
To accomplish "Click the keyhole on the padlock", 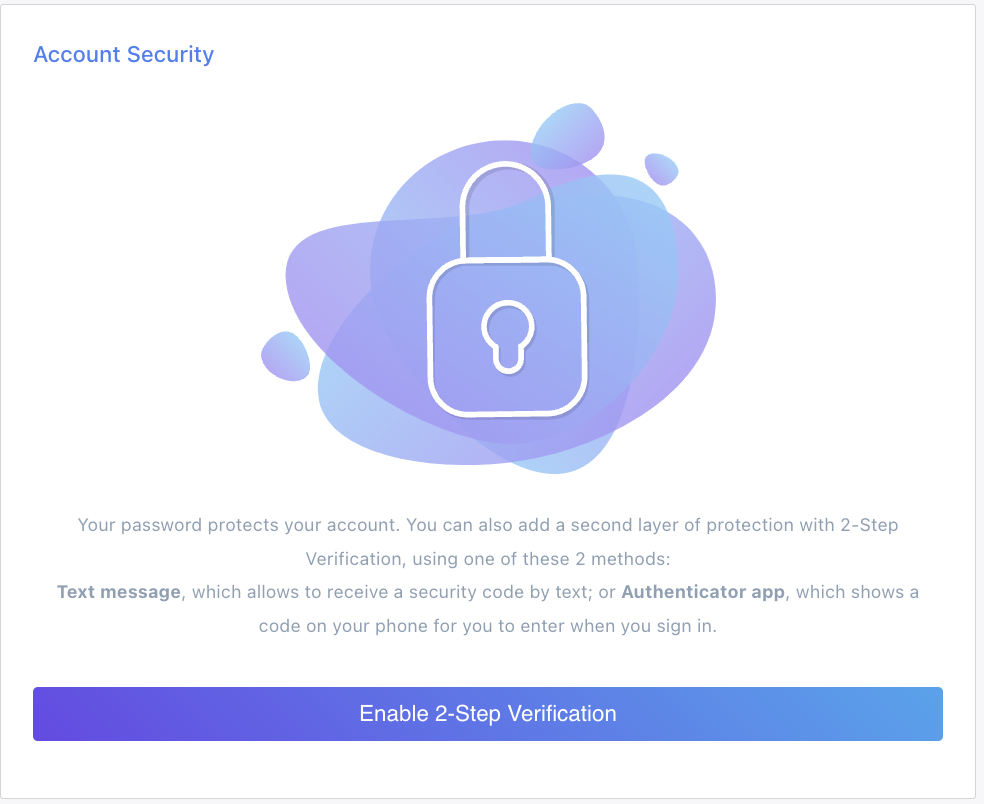I will click(508, 337).
